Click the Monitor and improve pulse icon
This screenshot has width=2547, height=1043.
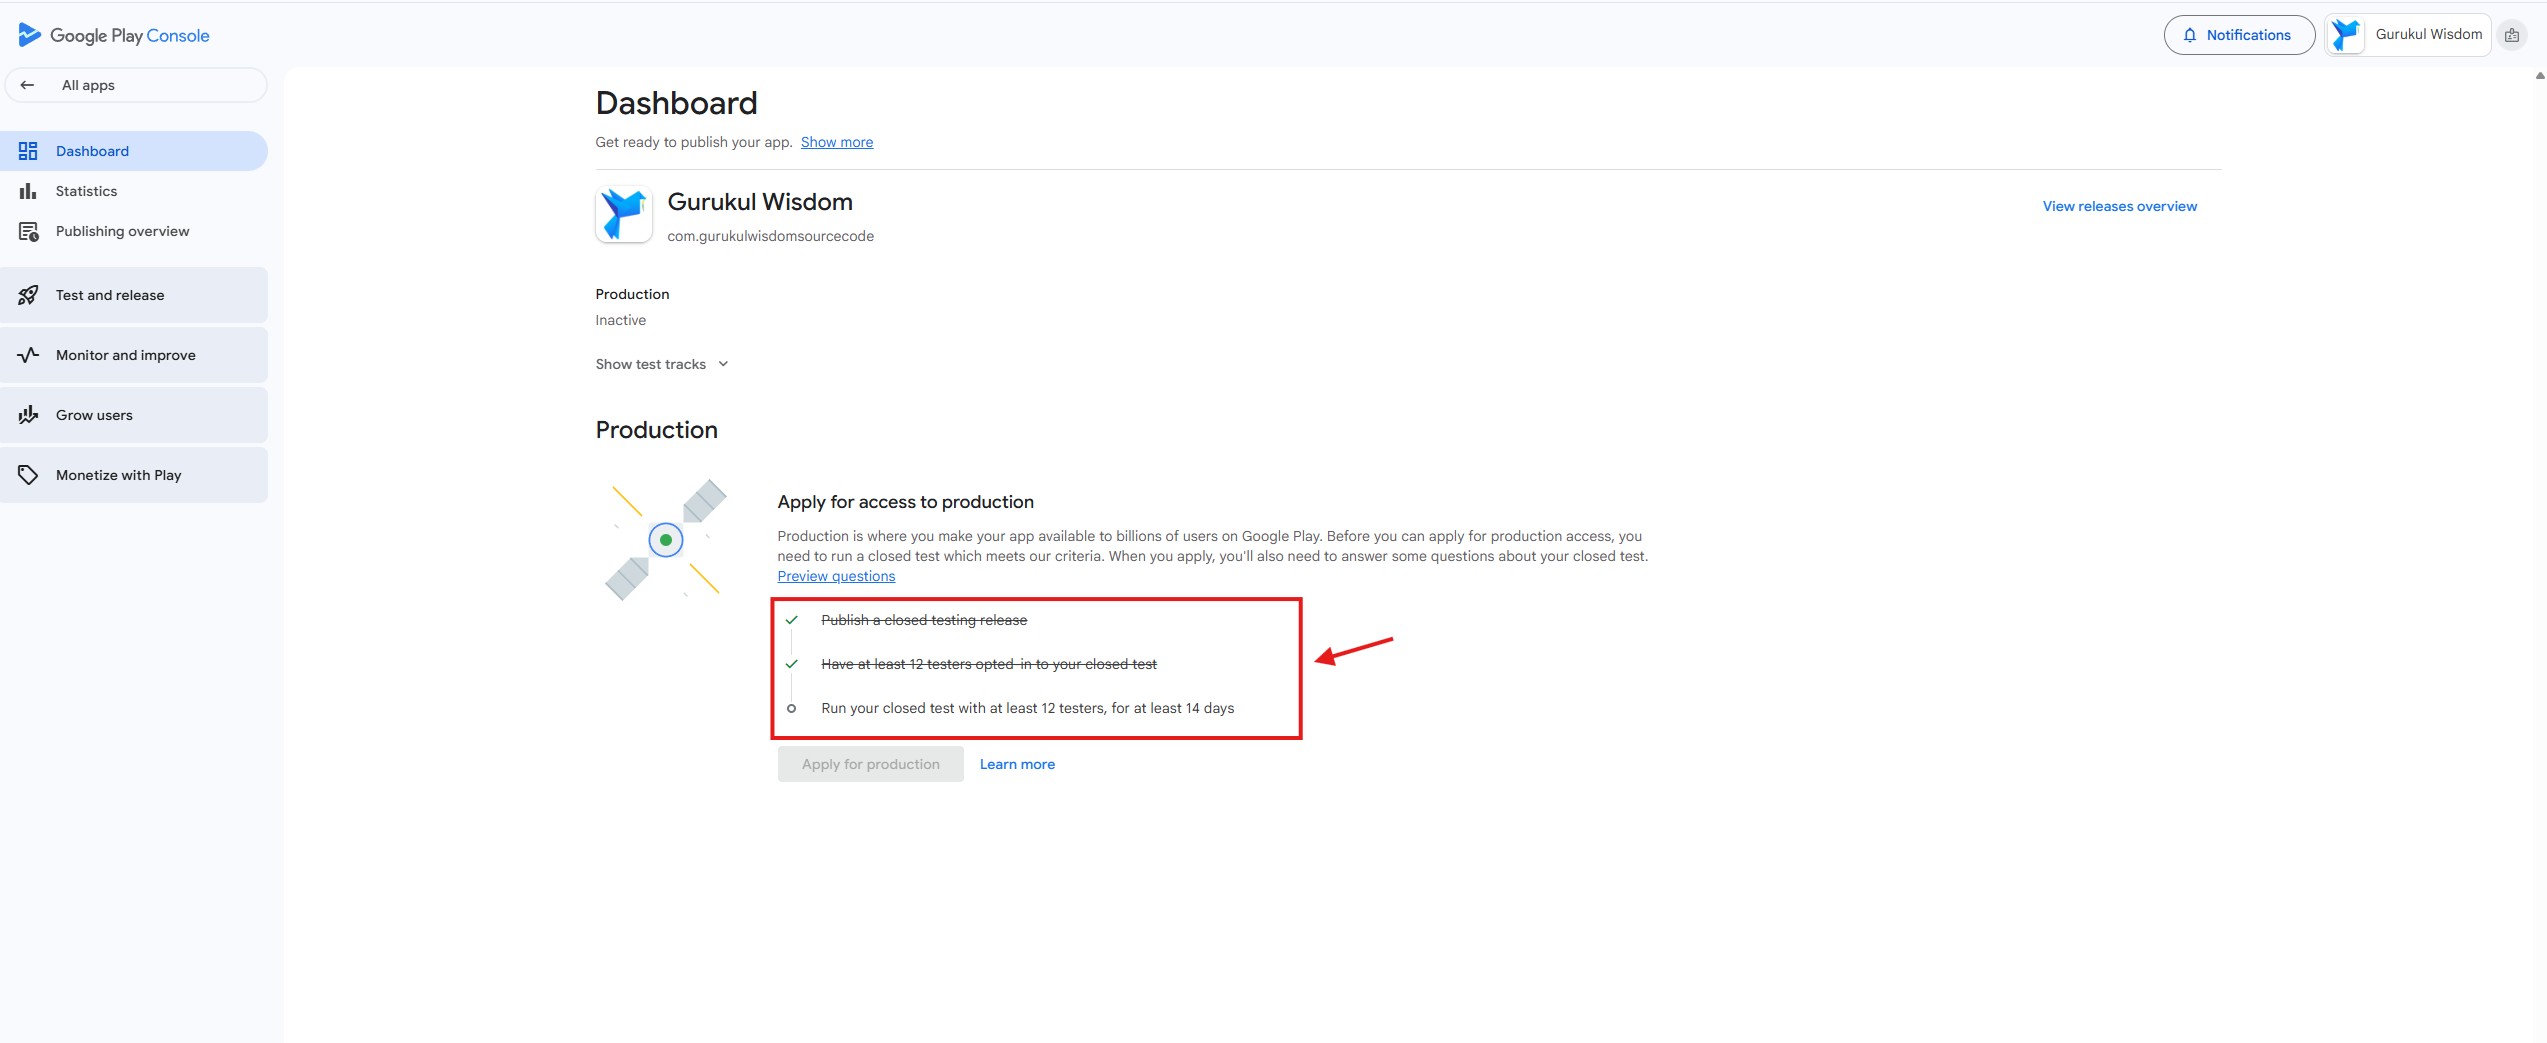[x=28, y=355]
